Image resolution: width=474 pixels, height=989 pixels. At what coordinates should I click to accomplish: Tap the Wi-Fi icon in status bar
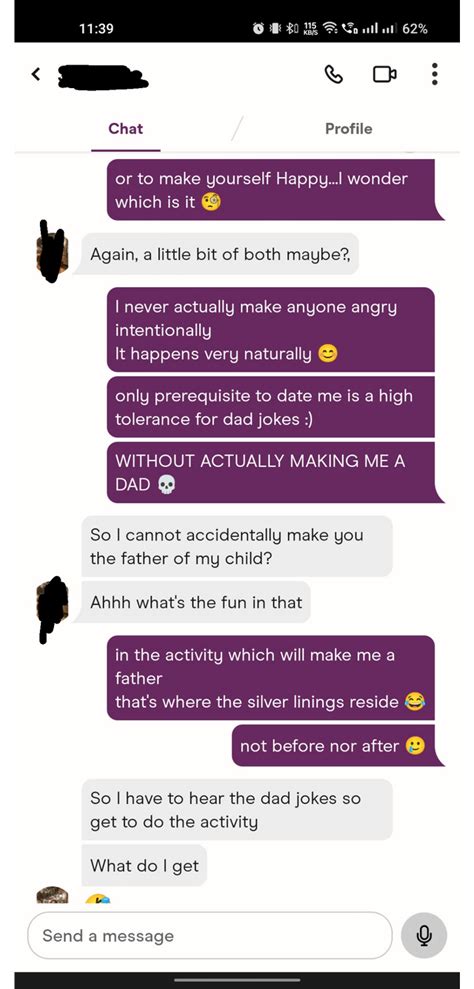click(x=328, y=28)
